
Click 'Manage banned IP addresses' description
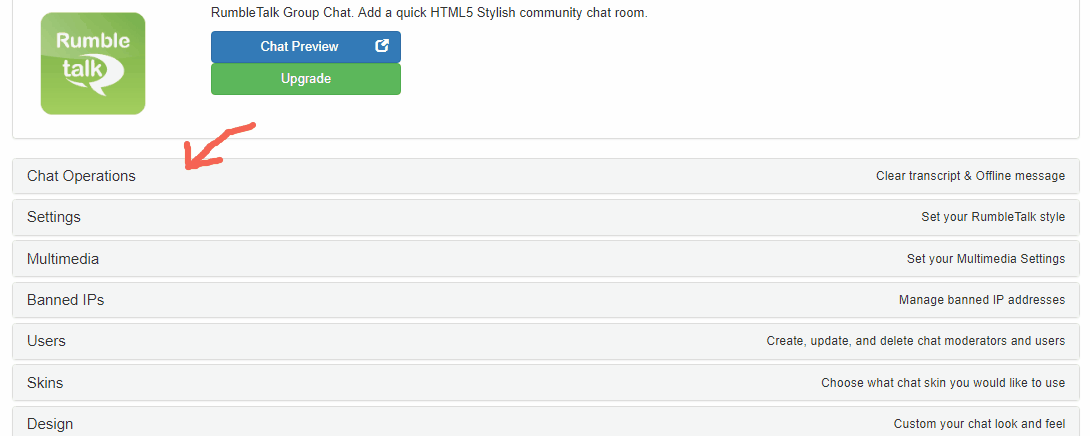pos(982,300)
